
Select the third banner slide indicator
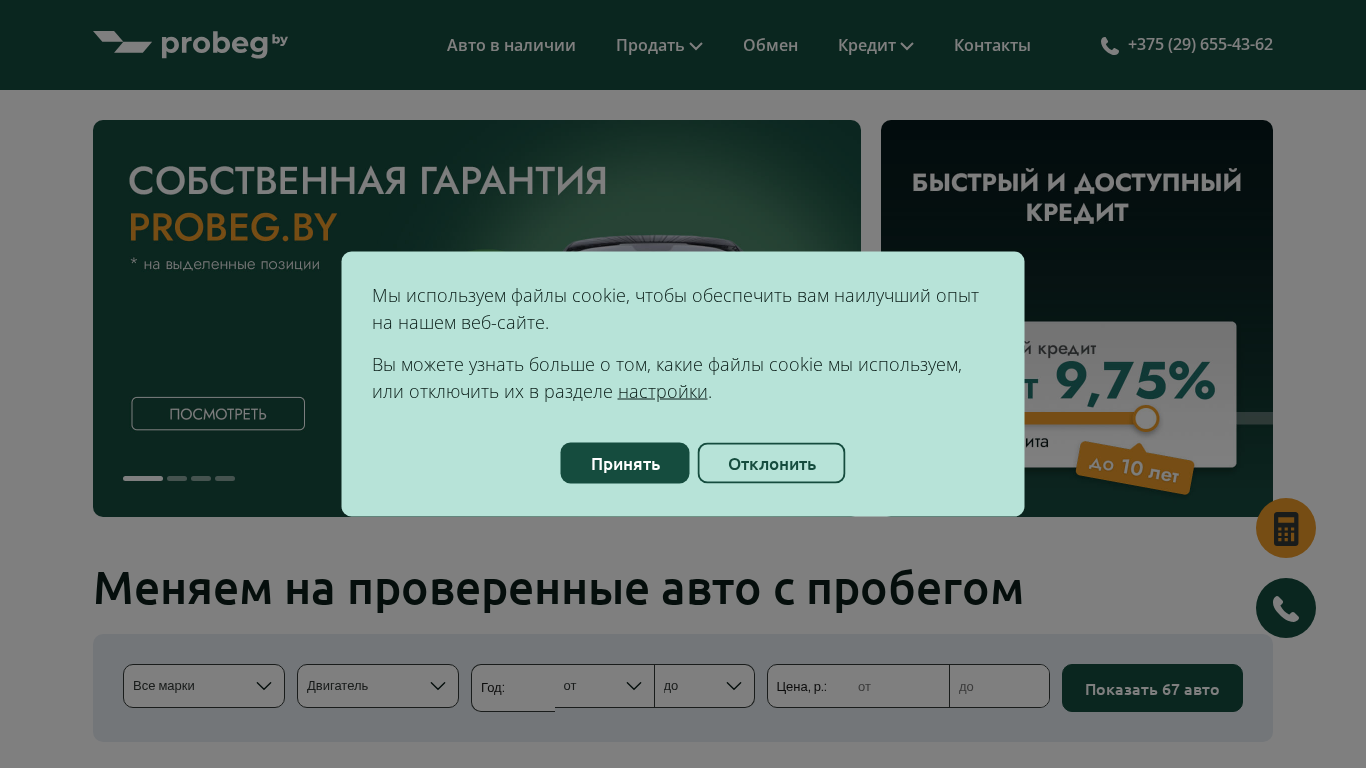[201, 479]
